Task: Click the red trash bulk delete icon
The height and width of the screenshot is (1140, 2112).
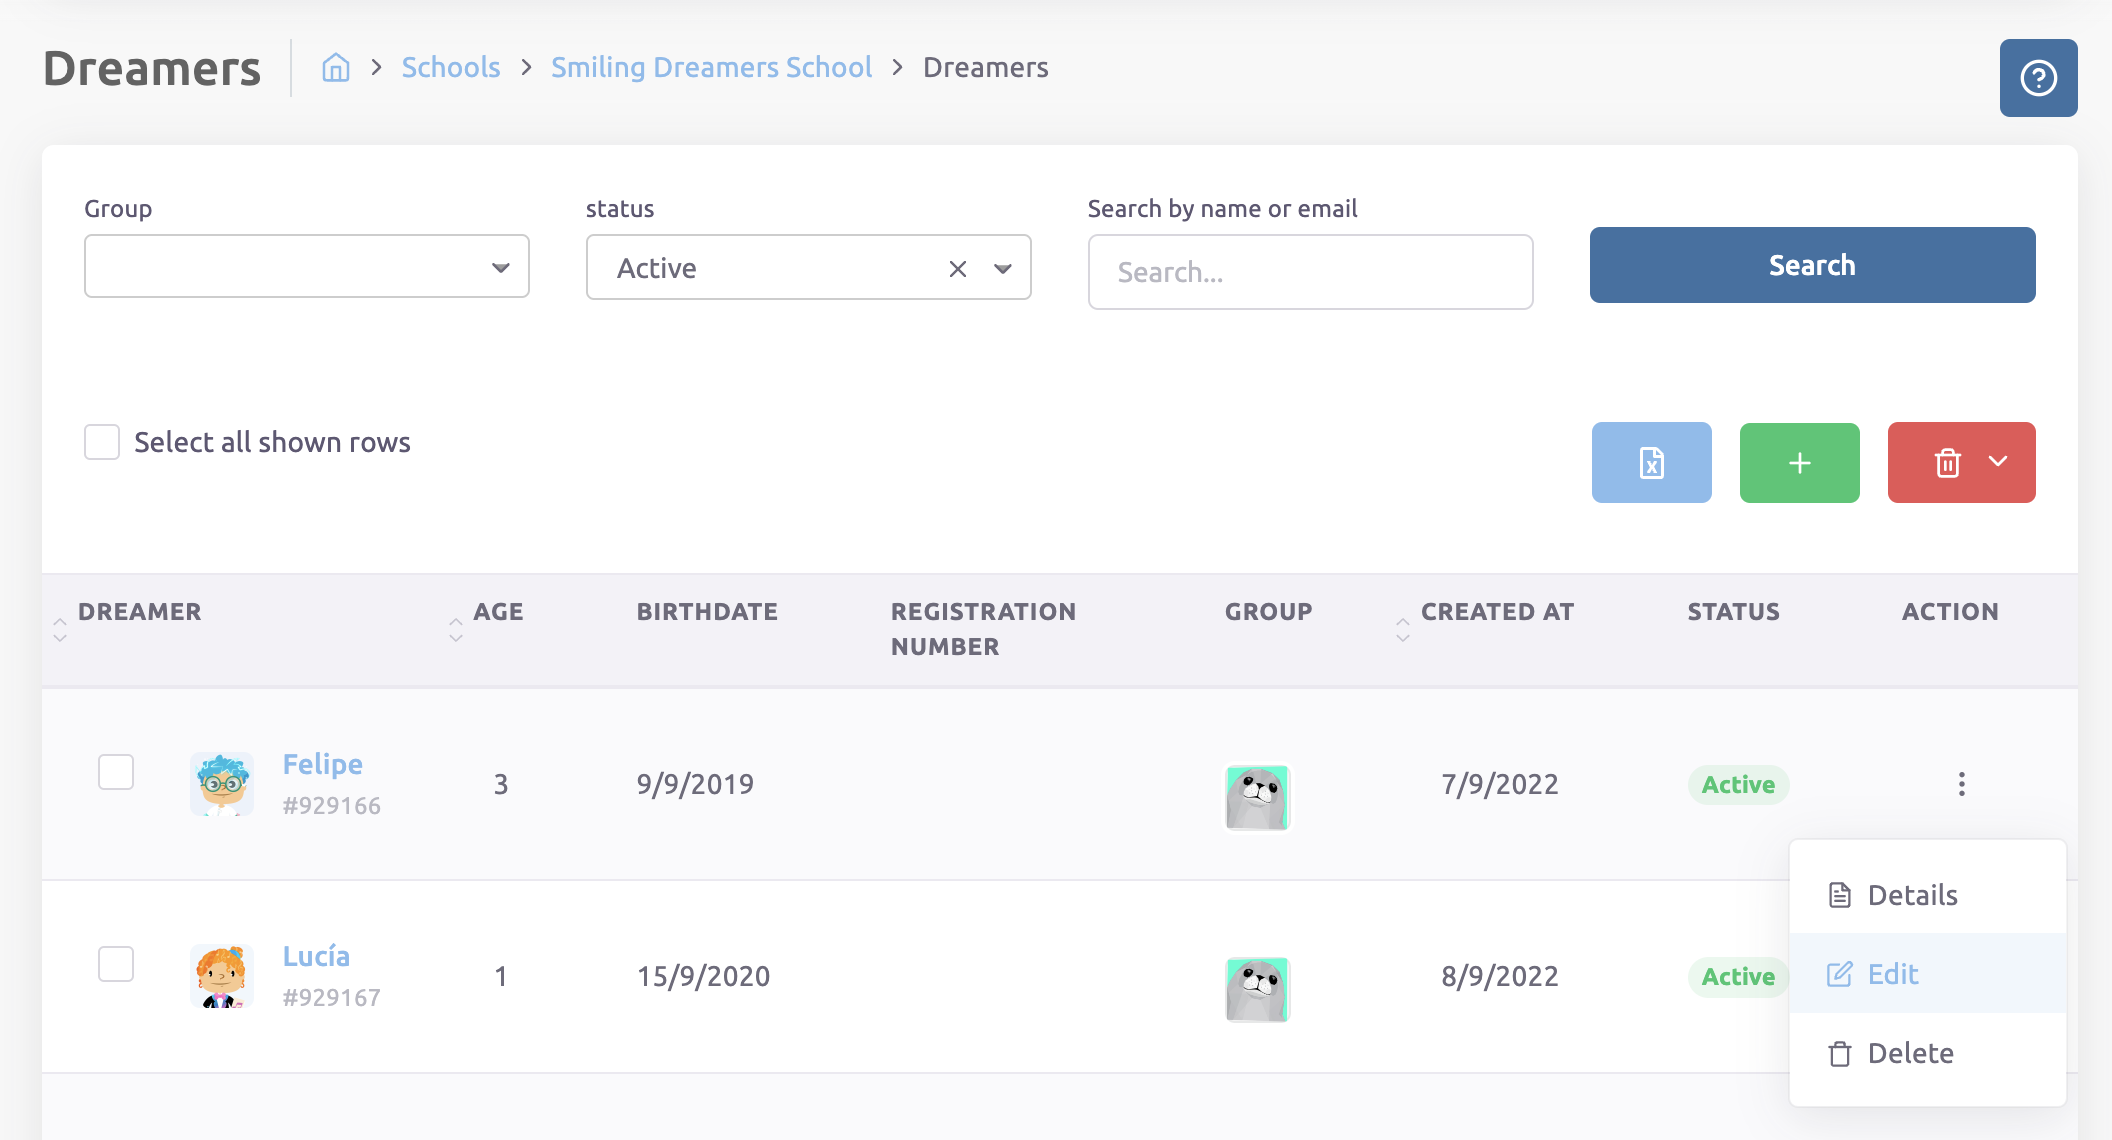Action: point(1947,463)
